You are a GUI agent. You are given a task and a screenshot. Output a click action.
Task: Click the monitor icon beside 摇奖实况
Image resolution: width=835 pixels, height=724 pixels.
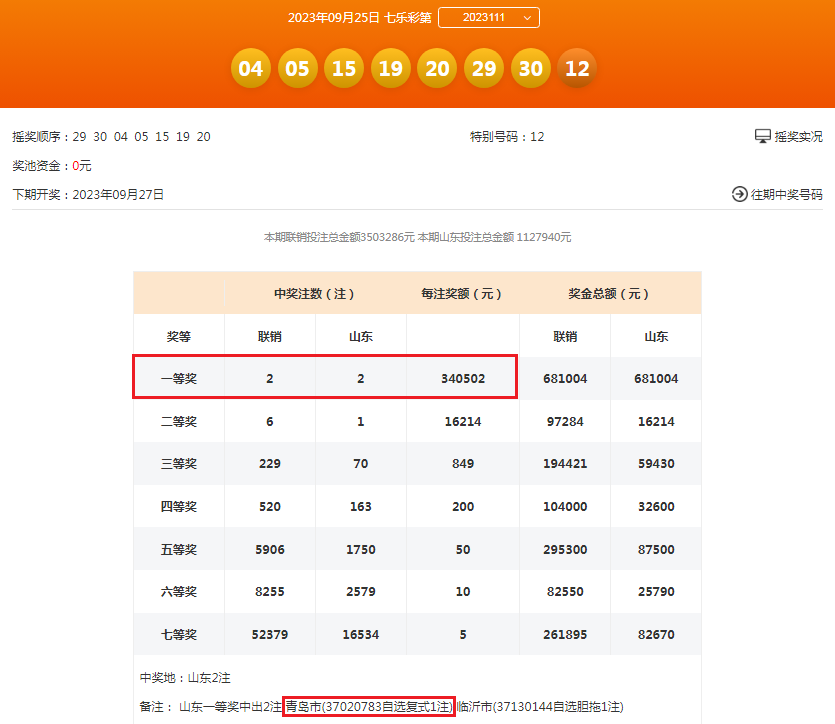[x=763, y=136]
